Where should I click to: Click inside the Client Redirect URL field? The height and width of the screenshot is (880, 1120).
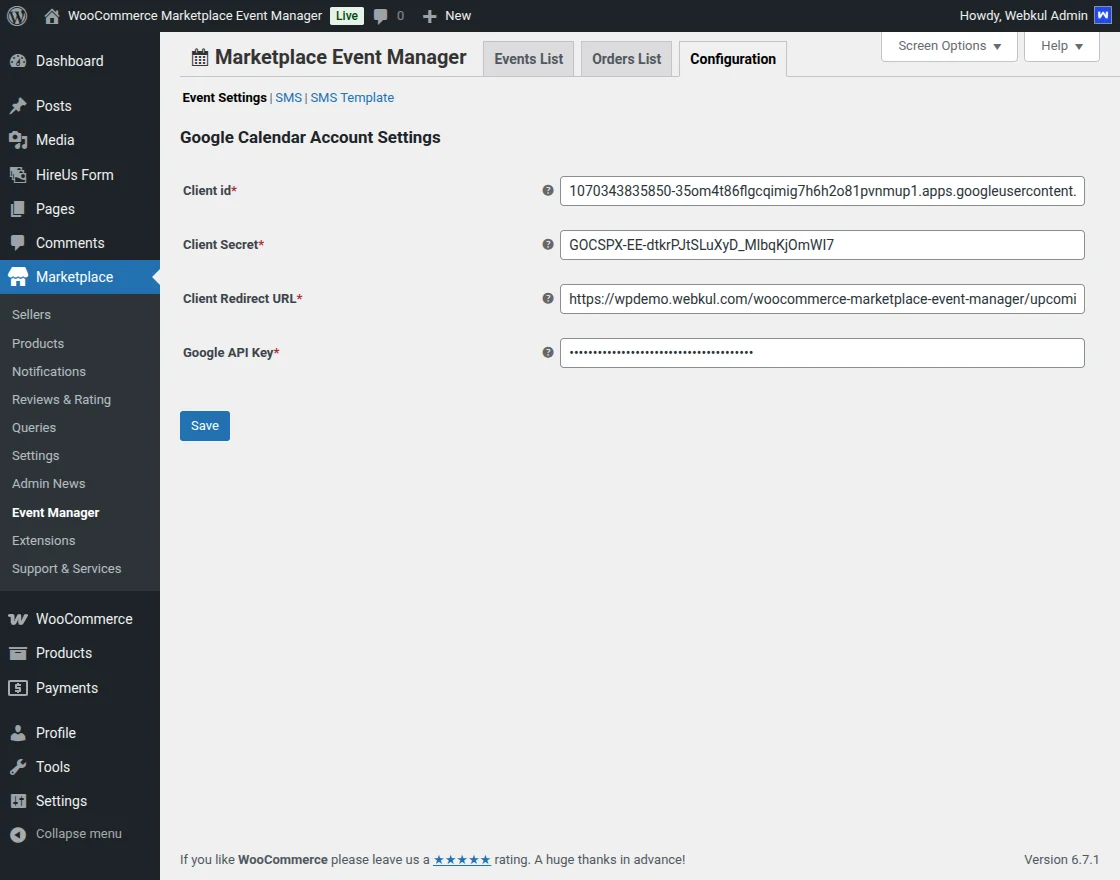820,298
